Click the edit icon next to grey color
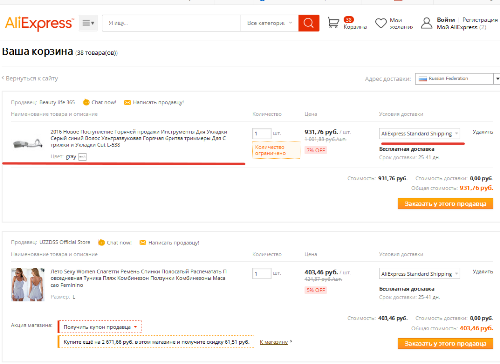 tap(82, 157)
